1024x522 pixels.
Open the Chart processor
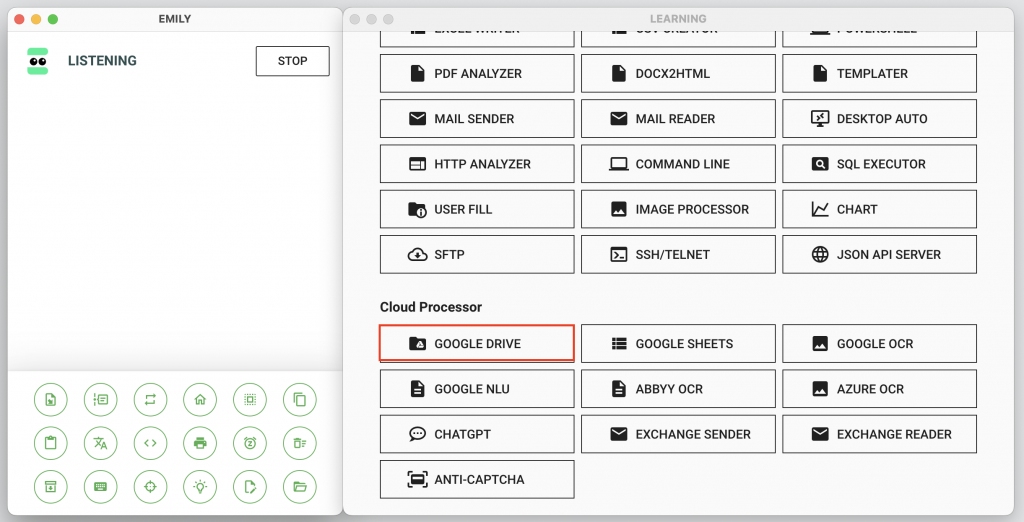879,209
